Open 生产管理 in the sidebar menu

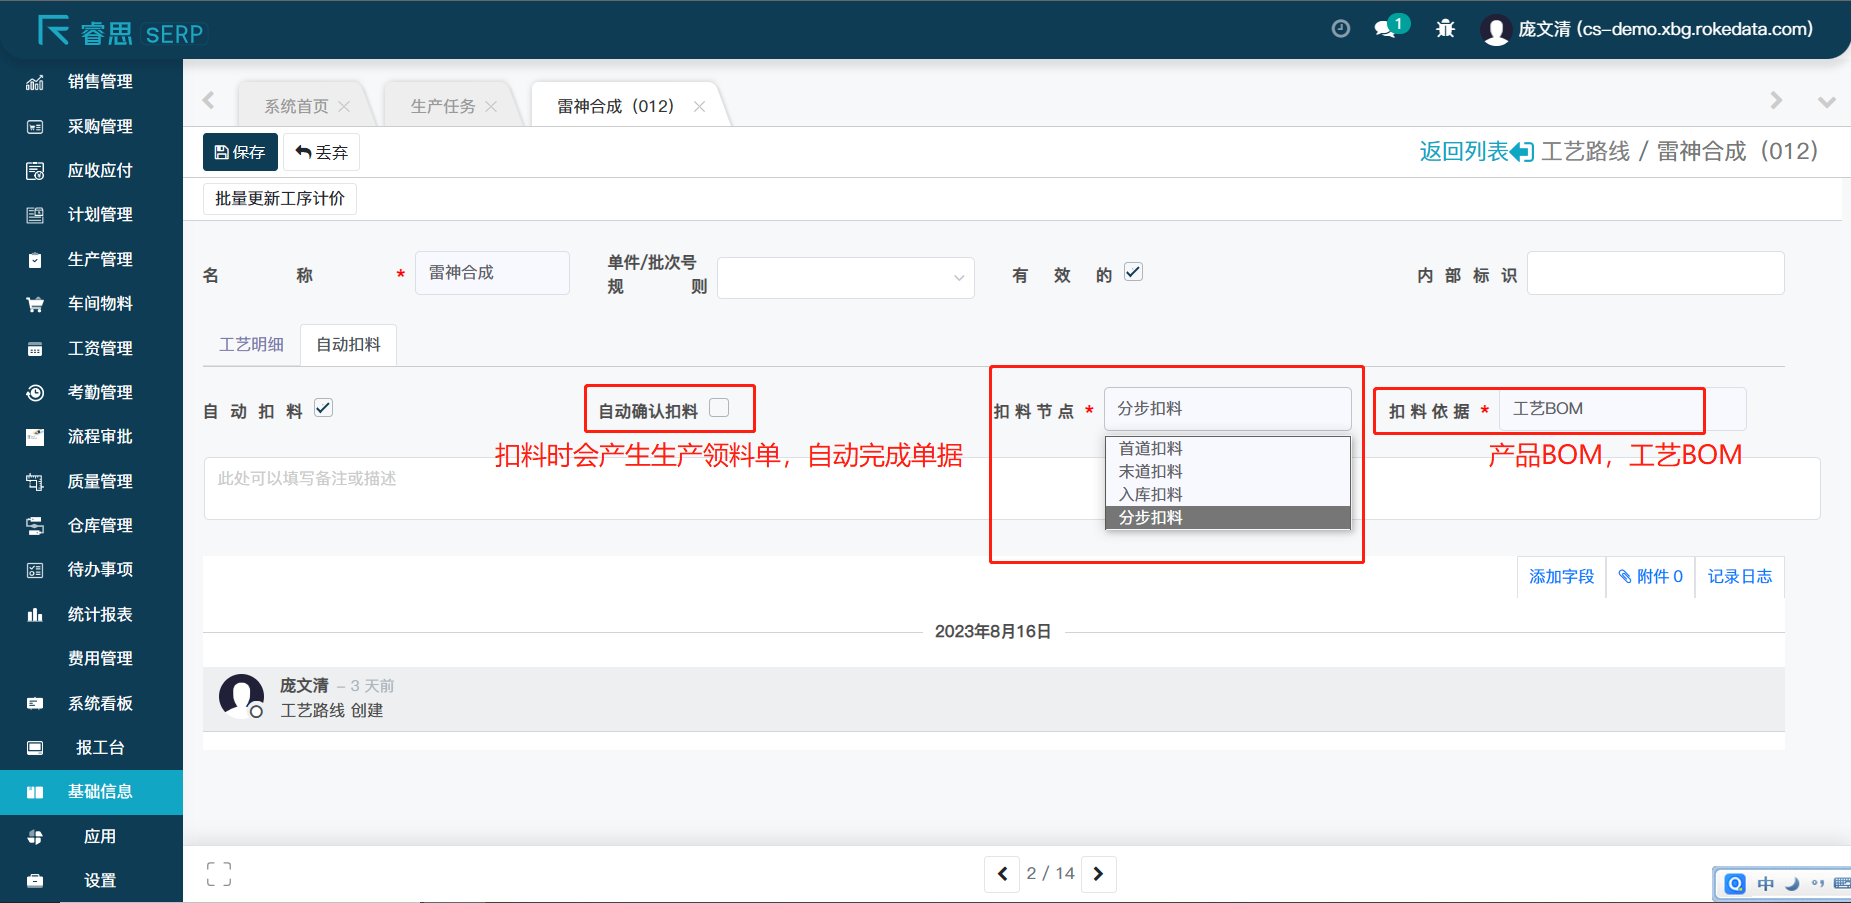pos(99,259)
